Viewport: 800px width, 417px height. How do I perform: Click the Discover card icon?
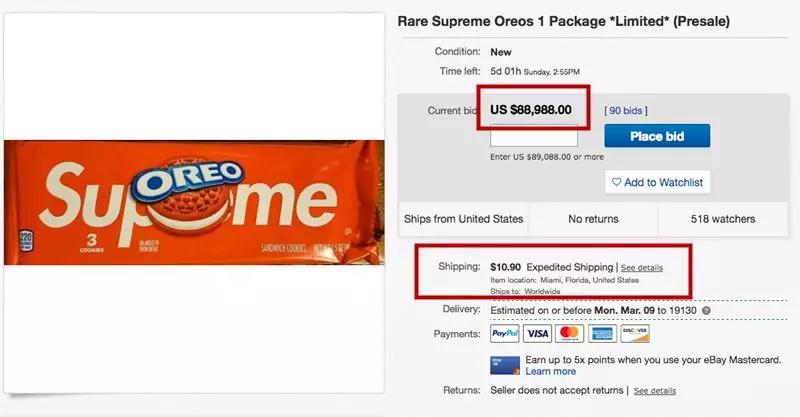(x=634, y=334)
